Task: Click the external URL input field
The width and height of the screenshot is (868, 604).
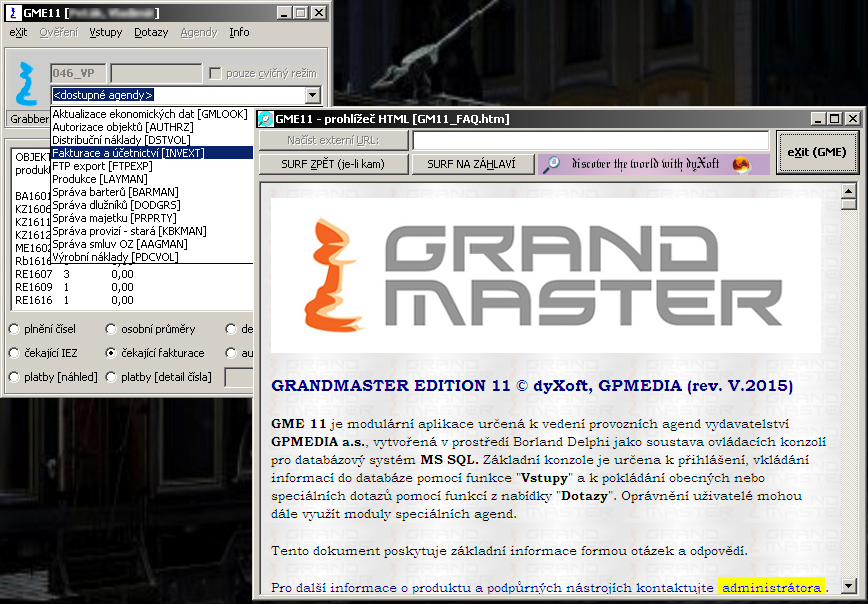Action: (x=591, y=141)
